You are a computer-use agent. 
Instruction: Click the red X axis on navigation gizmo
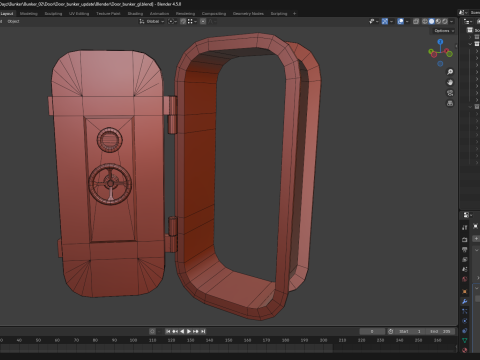pos(447,51)
